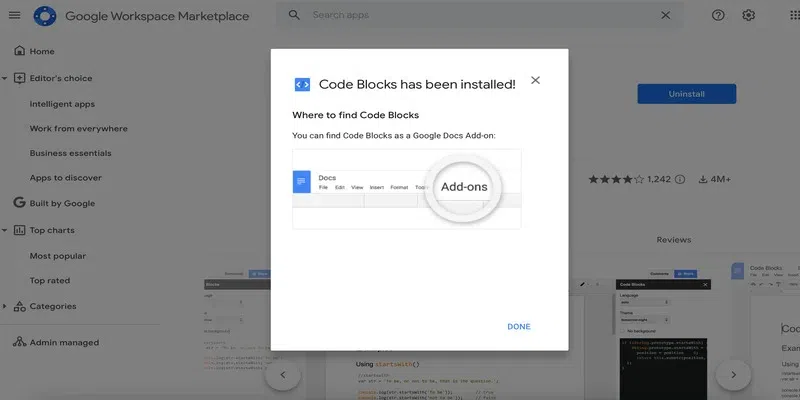This screenshot has height=400, width=800.
Task: Open Apps to discover category
Action: (66, 178)
